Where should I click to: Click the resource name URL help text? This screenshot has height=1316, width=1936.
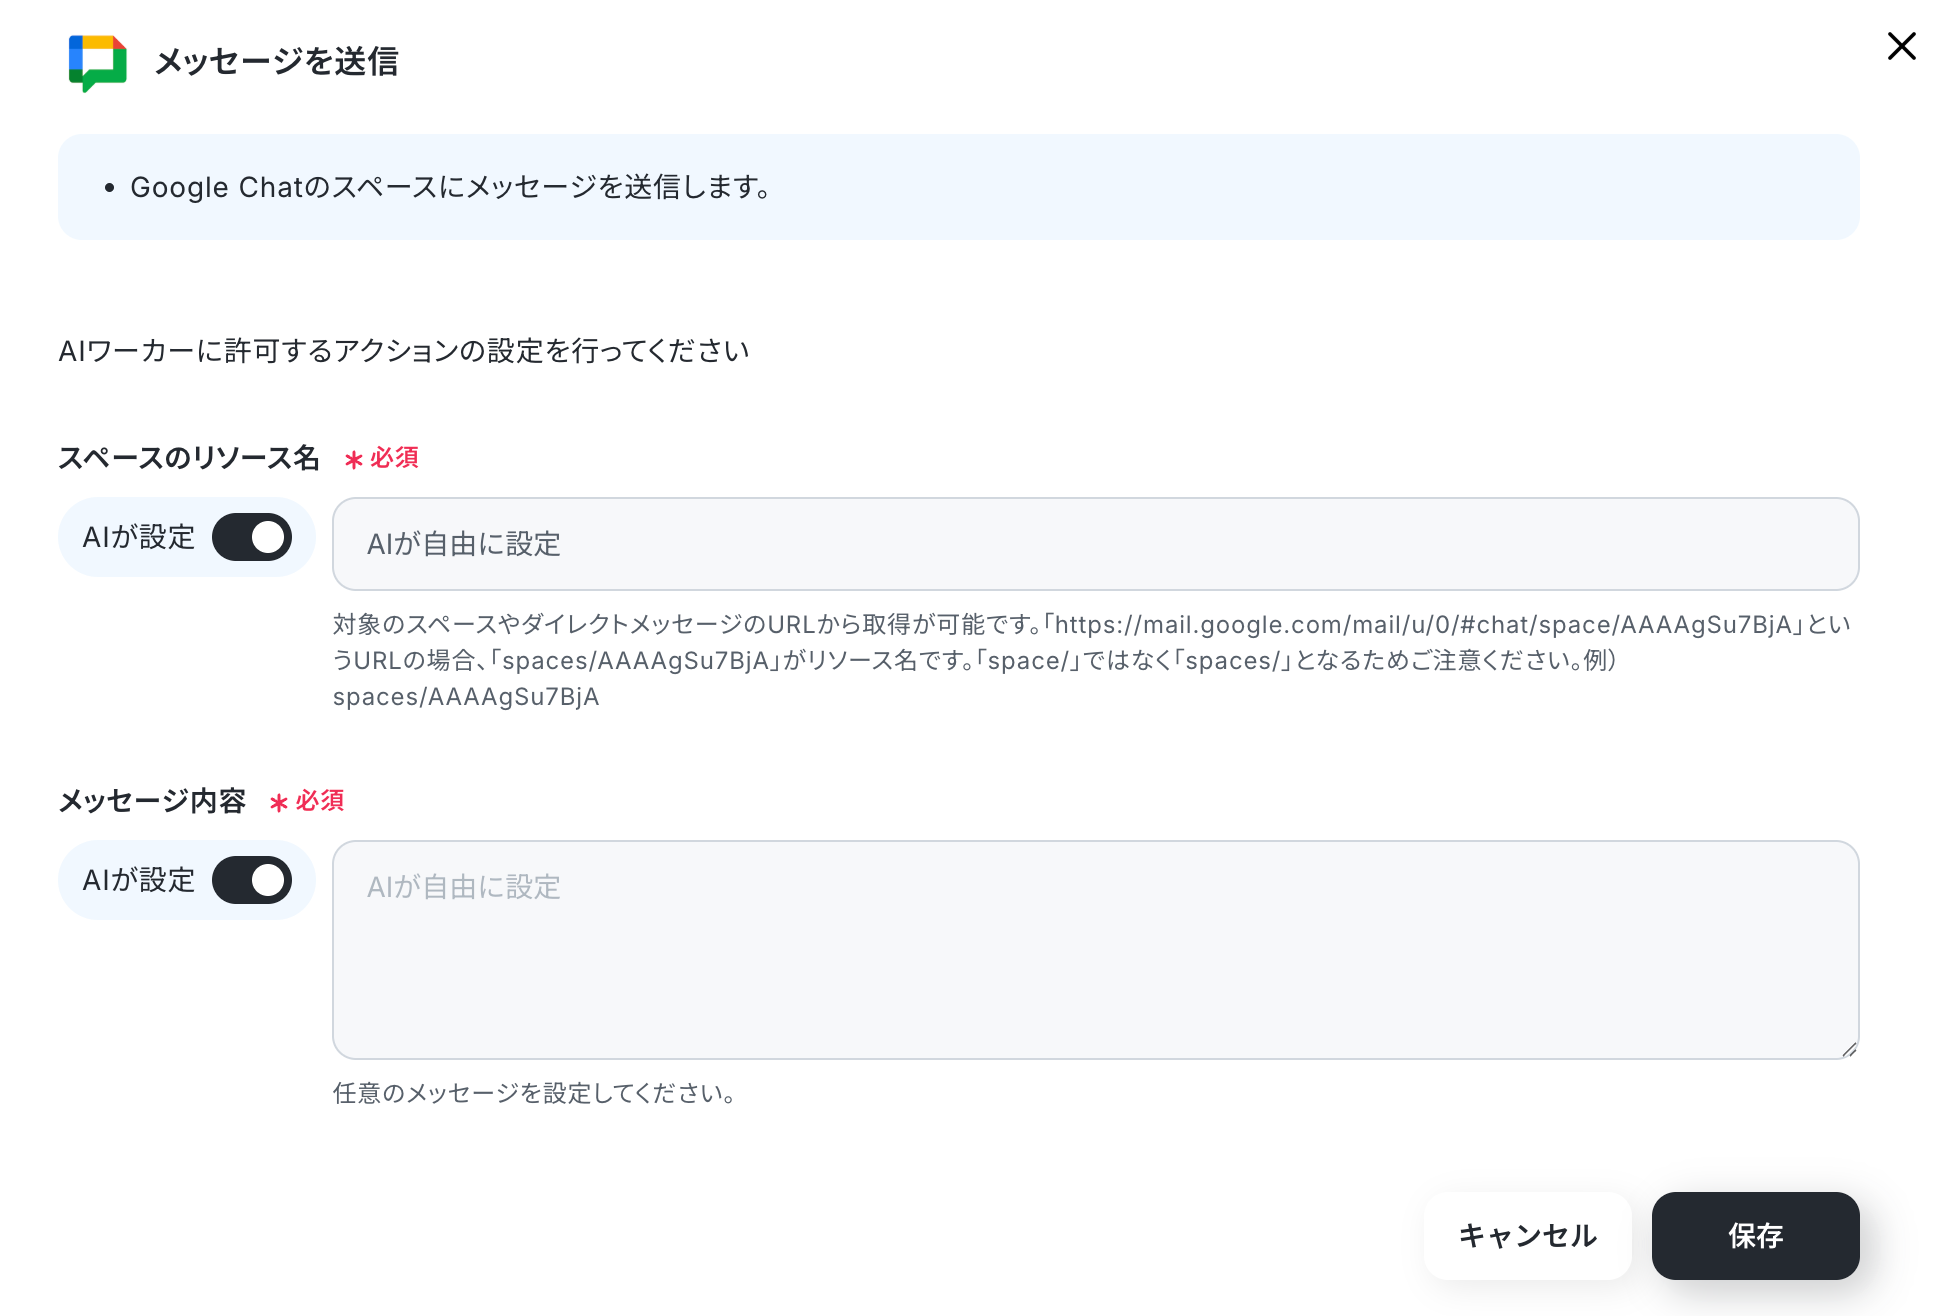[x=1092, y=661]
